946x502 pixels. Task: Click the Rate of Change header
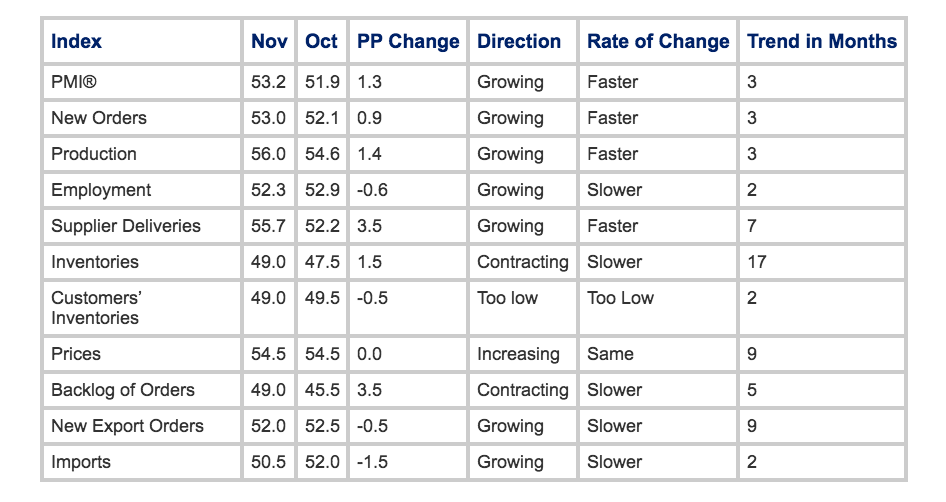point(658,42)
